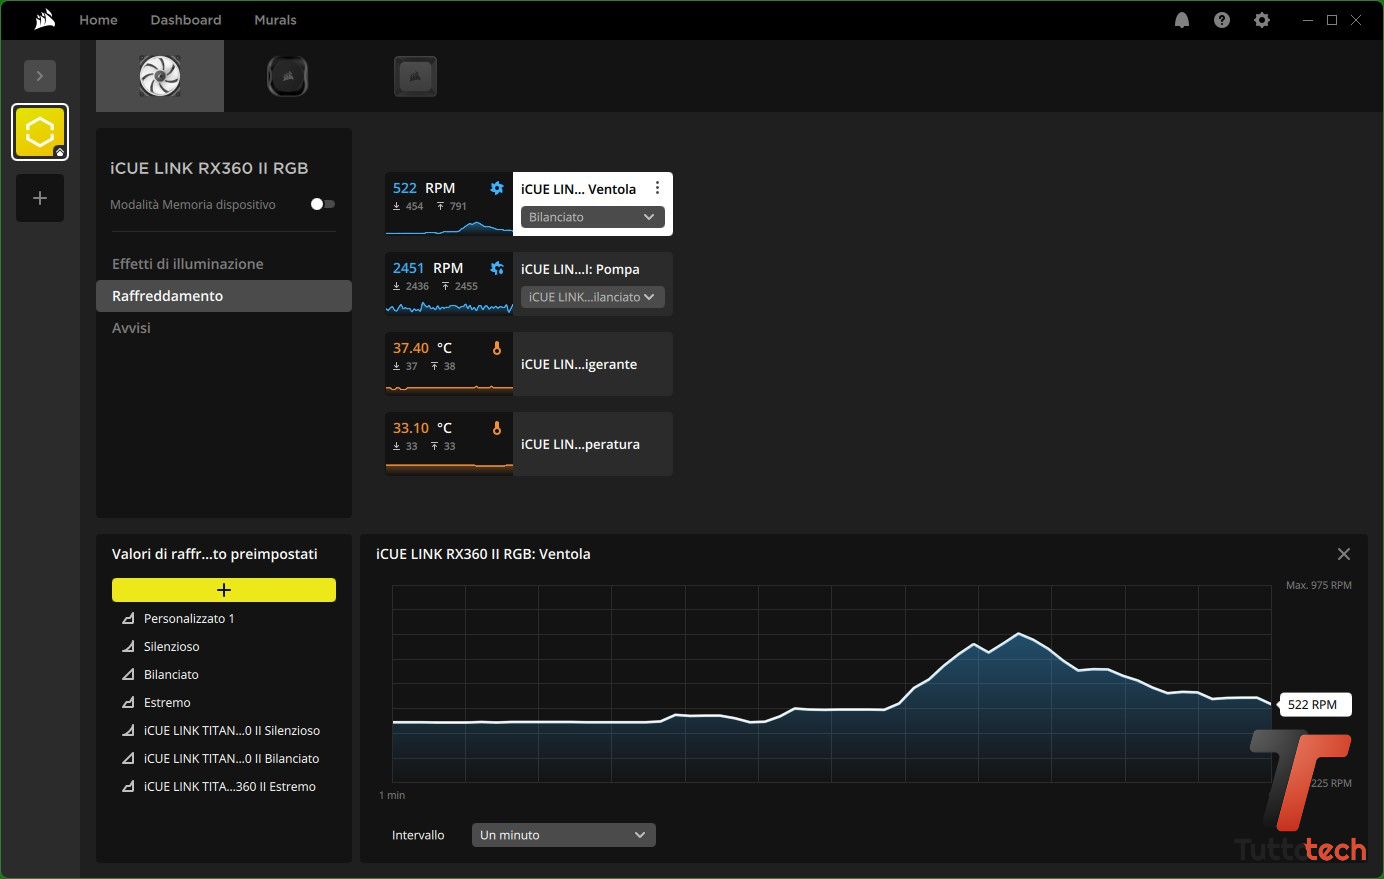
Task: Click the 522 RPM fan sensor tile
Action: (449, 204)
